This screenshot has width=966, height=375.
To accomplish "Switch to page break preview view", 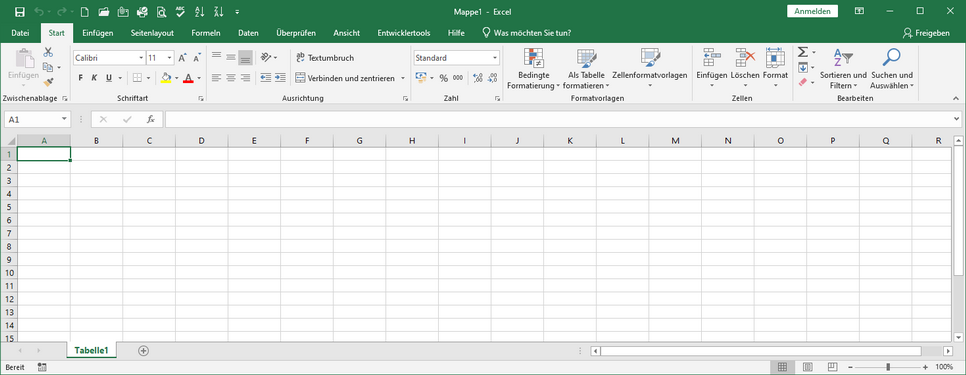I will pyautogui.click(x=832, y=367).
